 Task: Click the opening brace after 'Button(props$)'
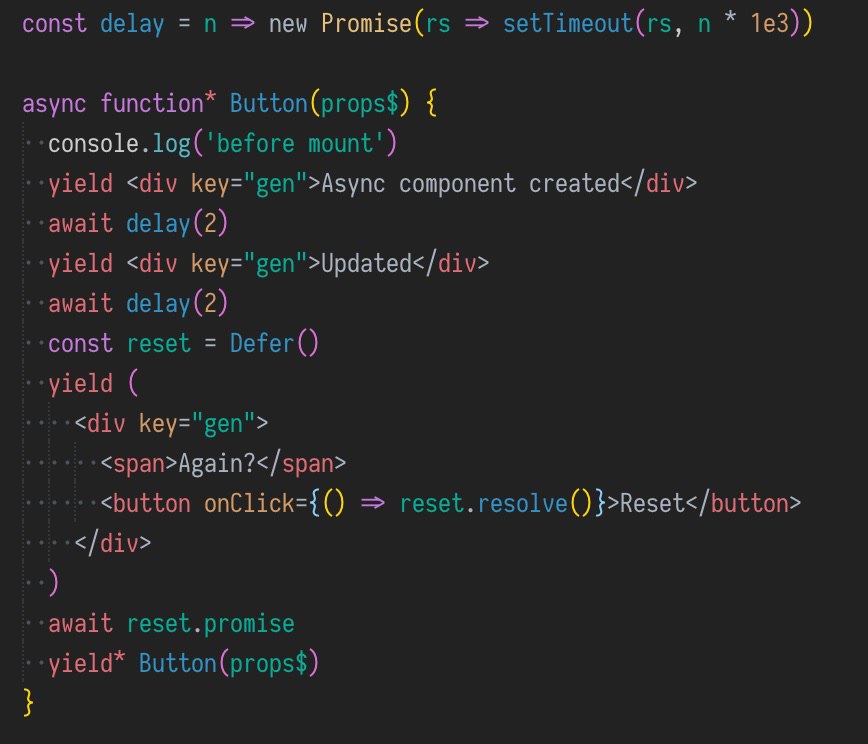coord(432,104)
